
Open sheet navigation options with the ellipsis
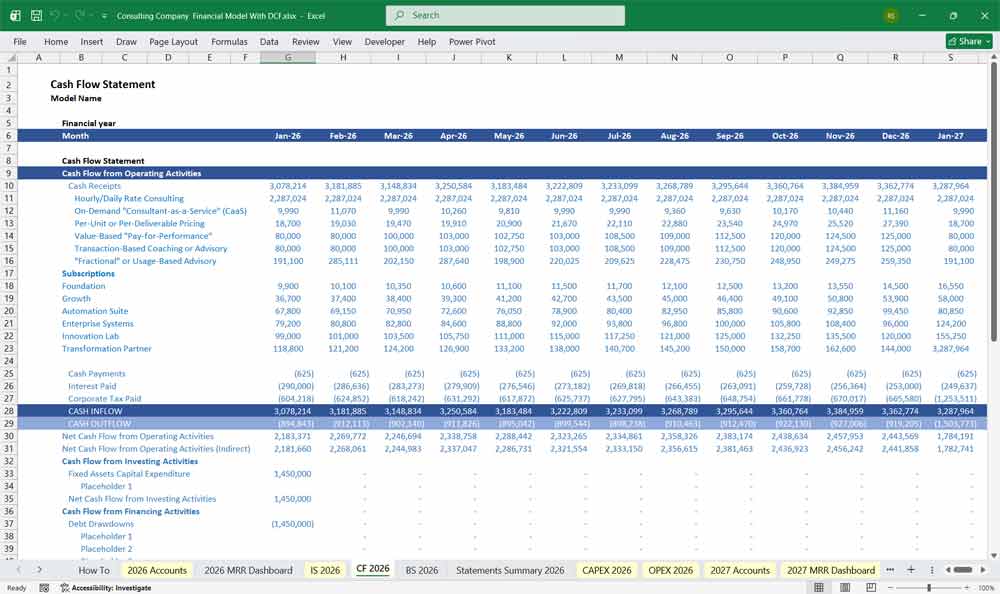coord(891,569)
